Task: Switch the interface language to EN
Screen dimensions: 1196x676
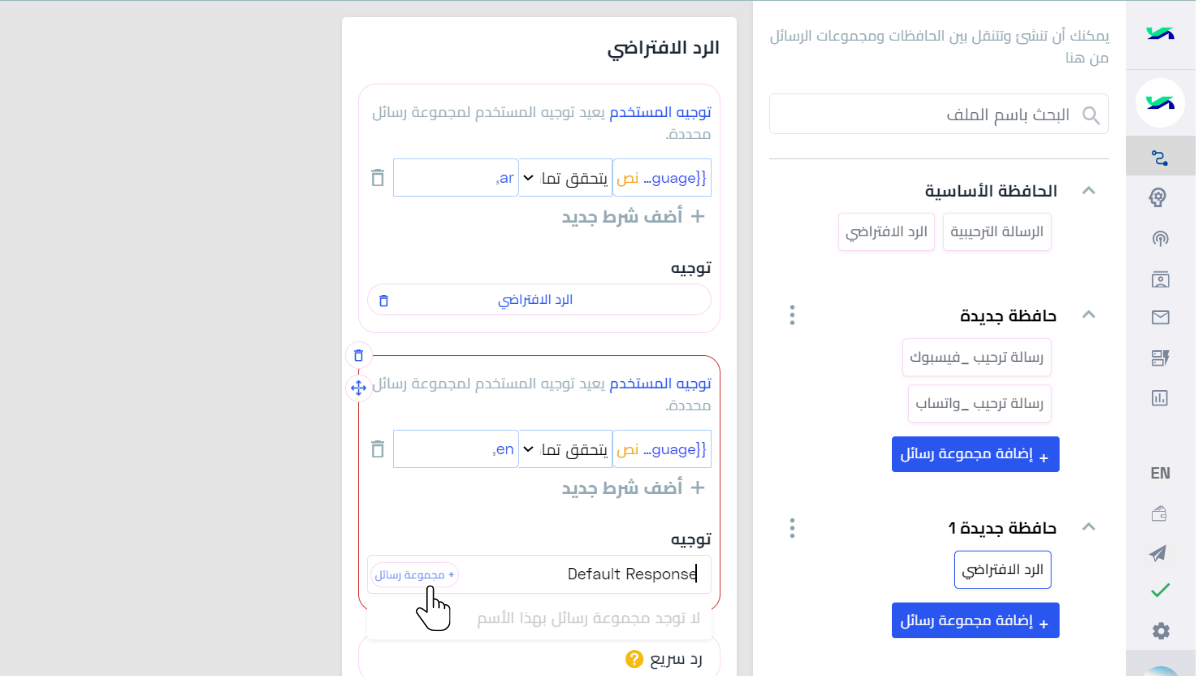Action: (1160, 473)
